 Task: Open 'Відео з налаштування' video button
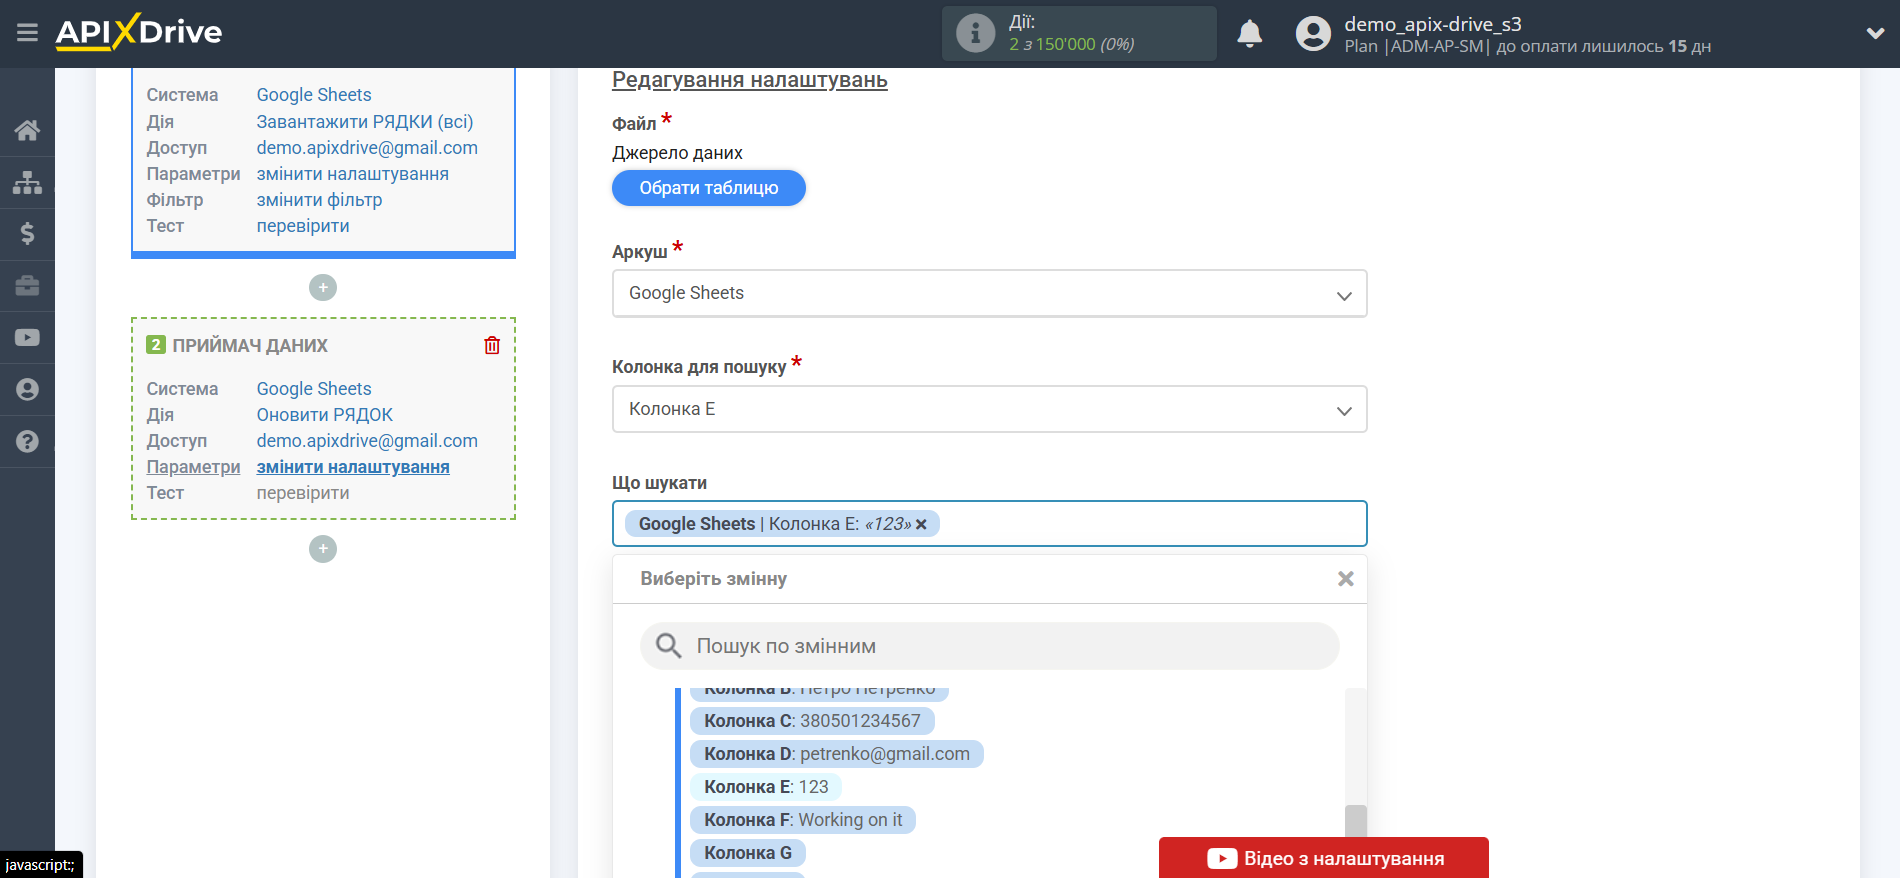[x=1324, y=858]
